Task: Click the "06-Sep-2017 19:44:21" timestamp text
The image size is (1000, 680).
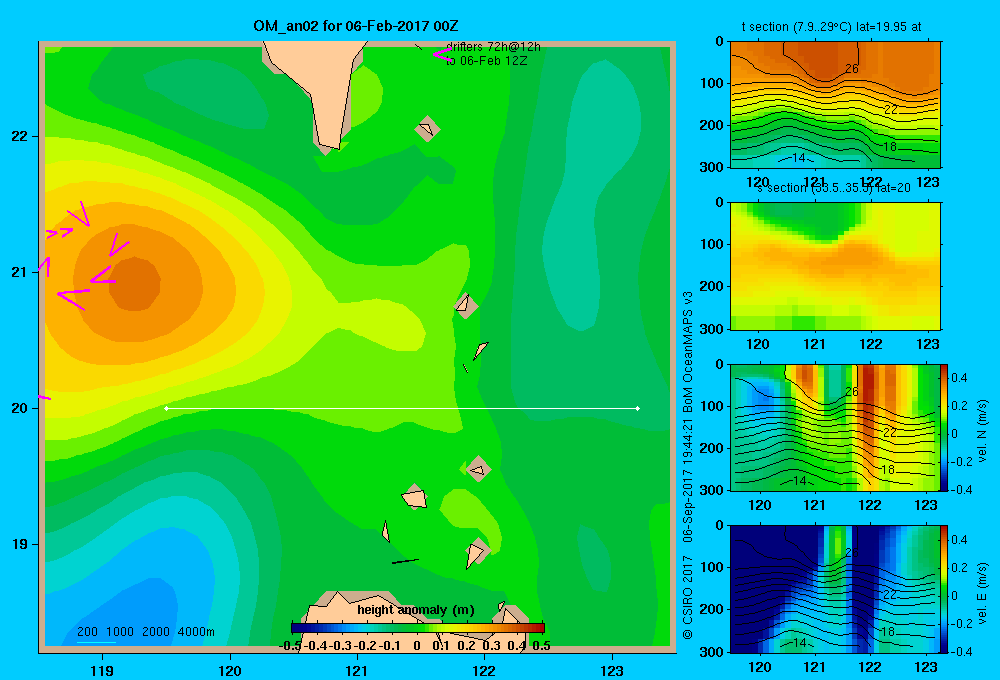Action: [x=688, y=479]
